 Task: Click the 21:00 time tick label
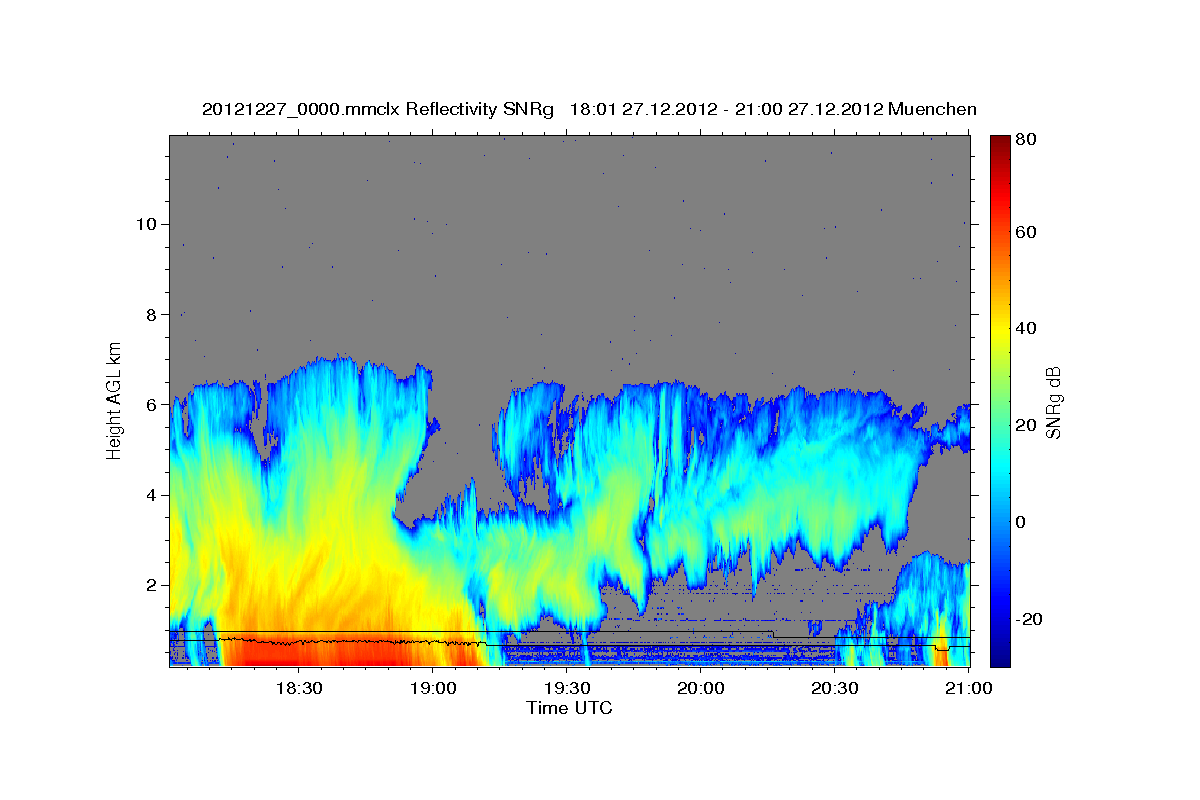click(x=969, y=688)
